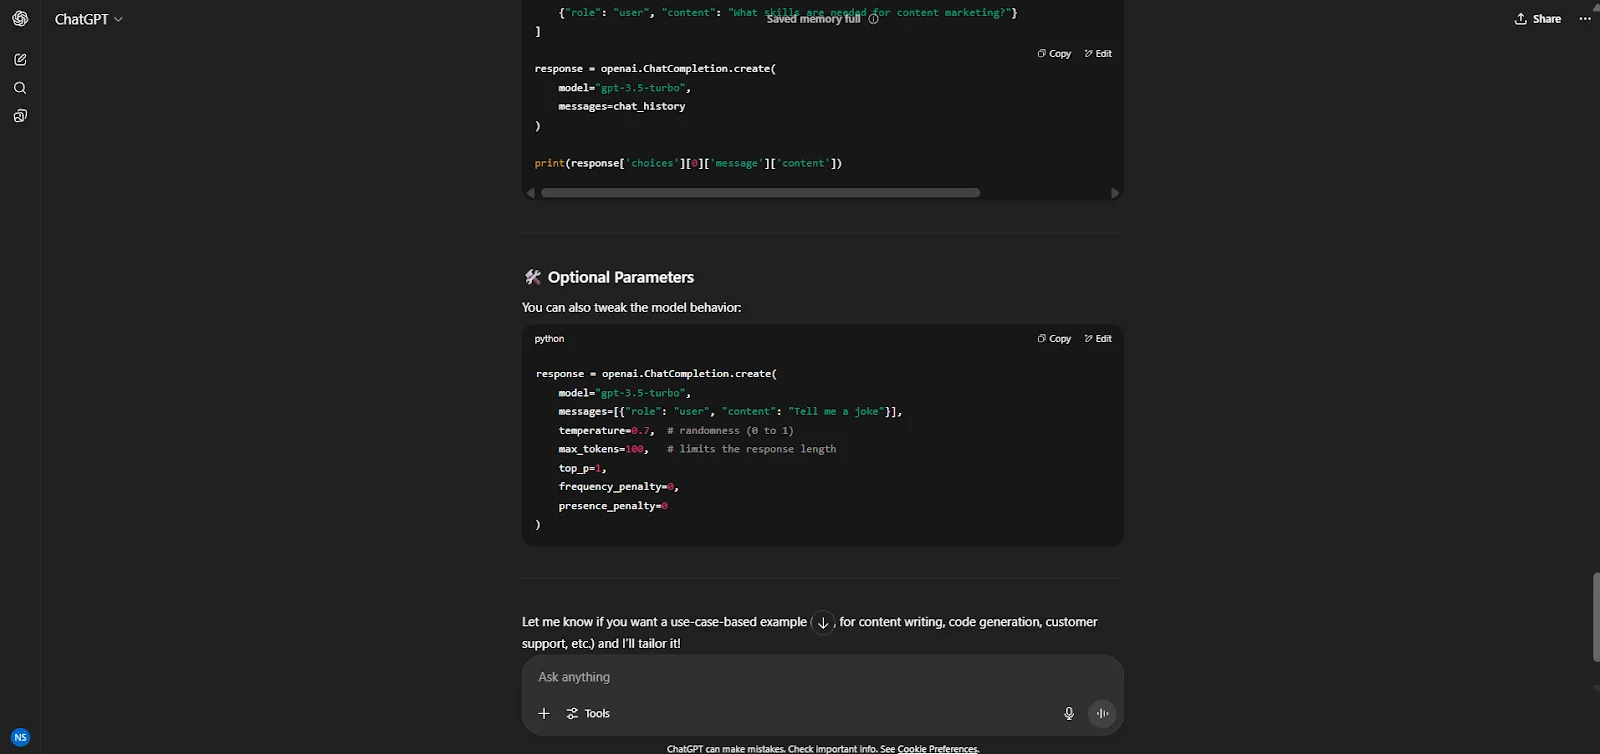
Task: Click the right arrow of code scrollbar
Action: coord(1115,193)
